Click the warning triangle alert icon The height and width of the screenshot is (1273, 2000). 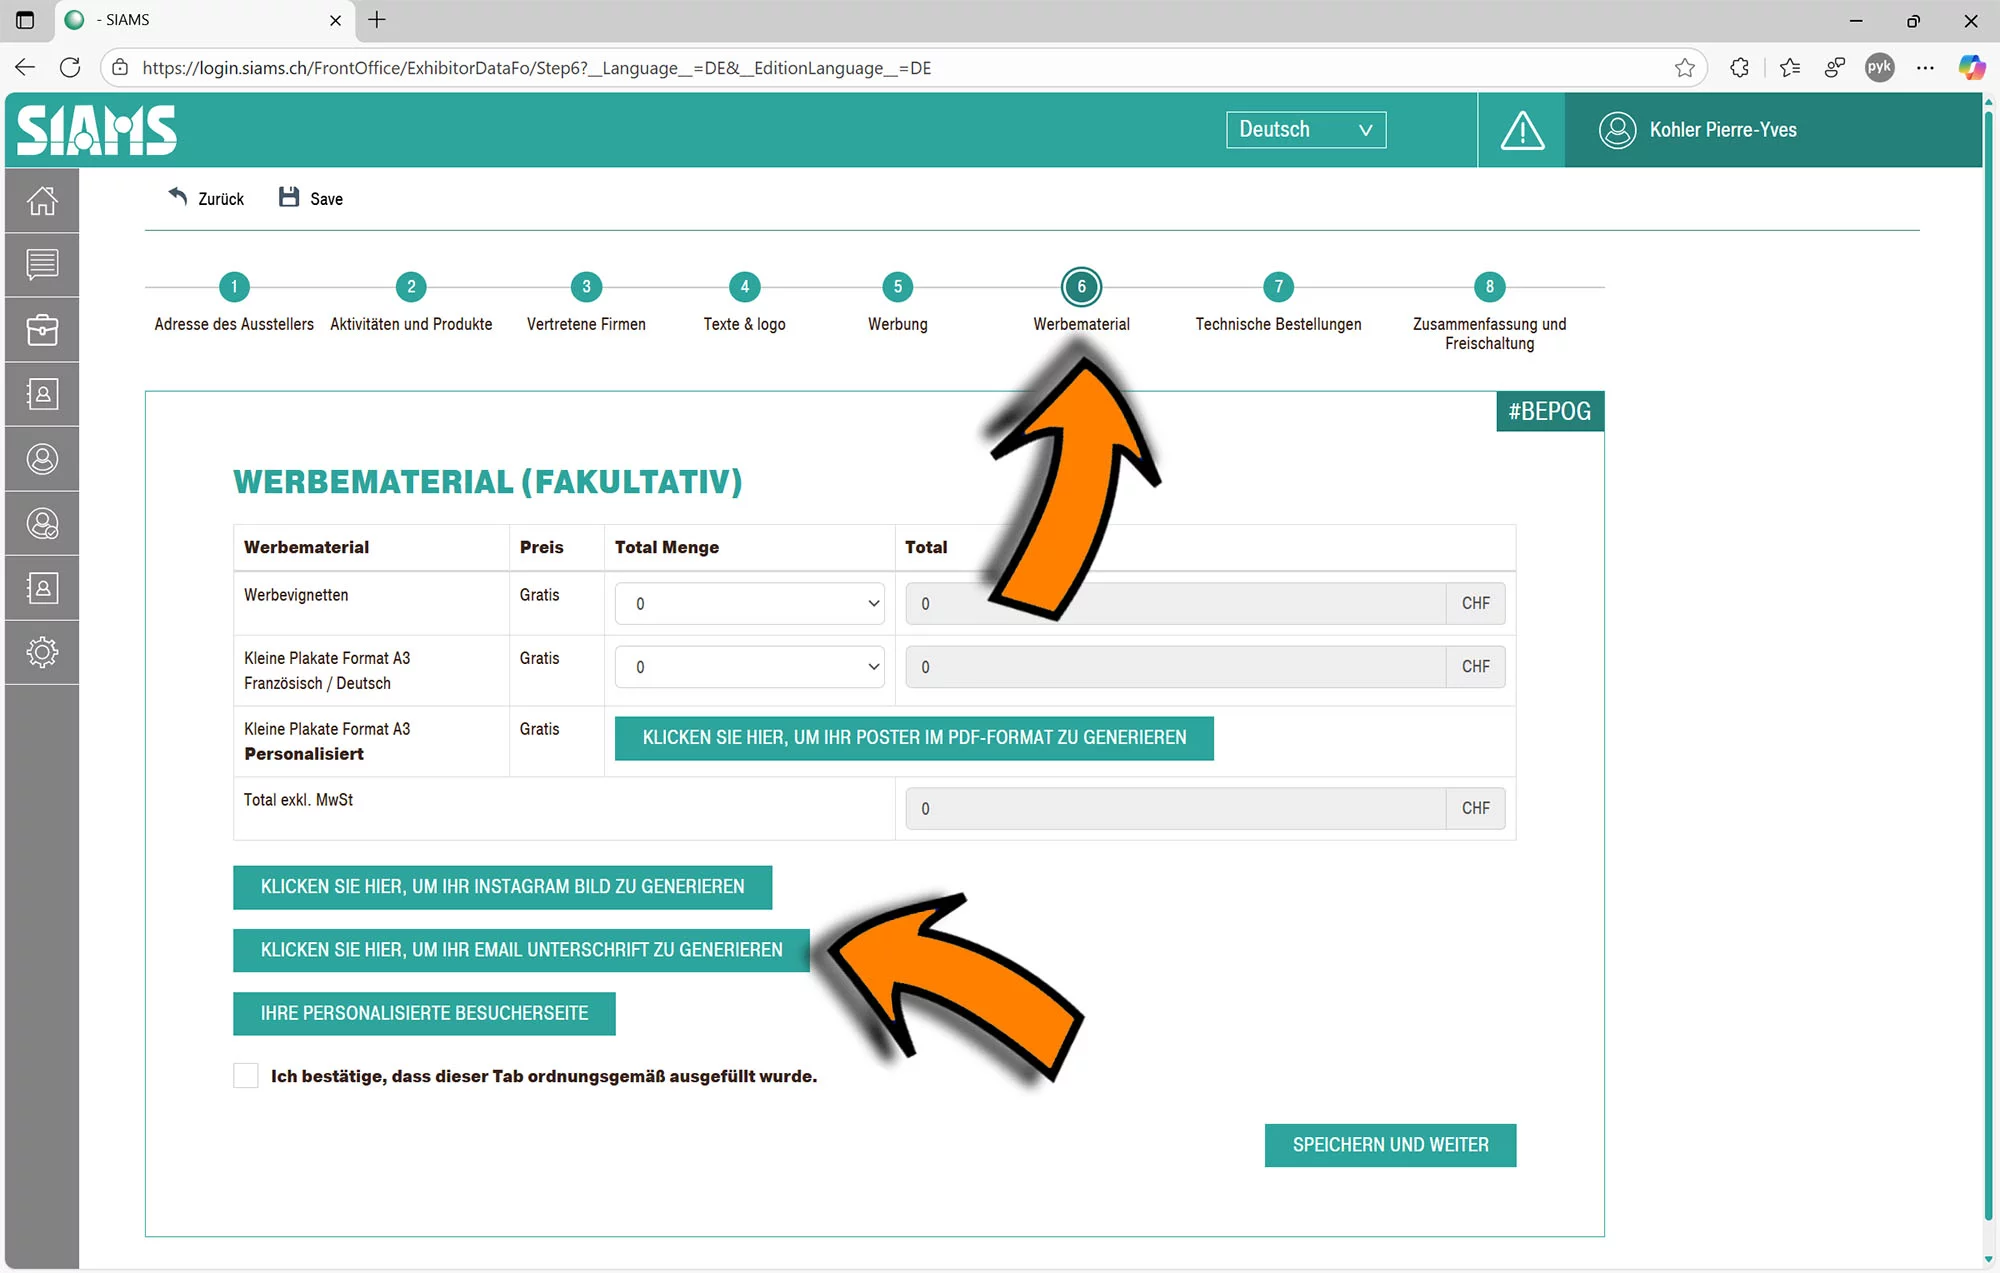point(1522,130)
